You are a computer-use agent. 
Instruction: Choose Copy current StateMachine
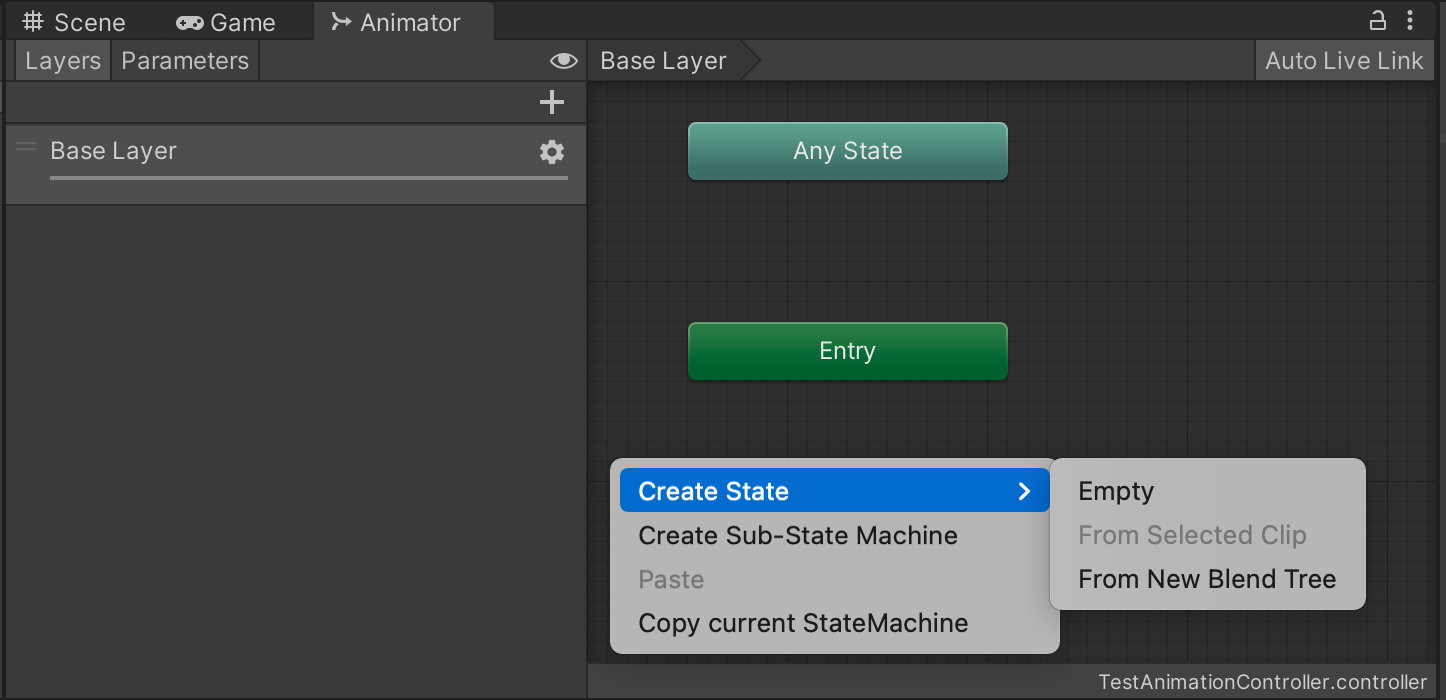click(x=803, y=623)
